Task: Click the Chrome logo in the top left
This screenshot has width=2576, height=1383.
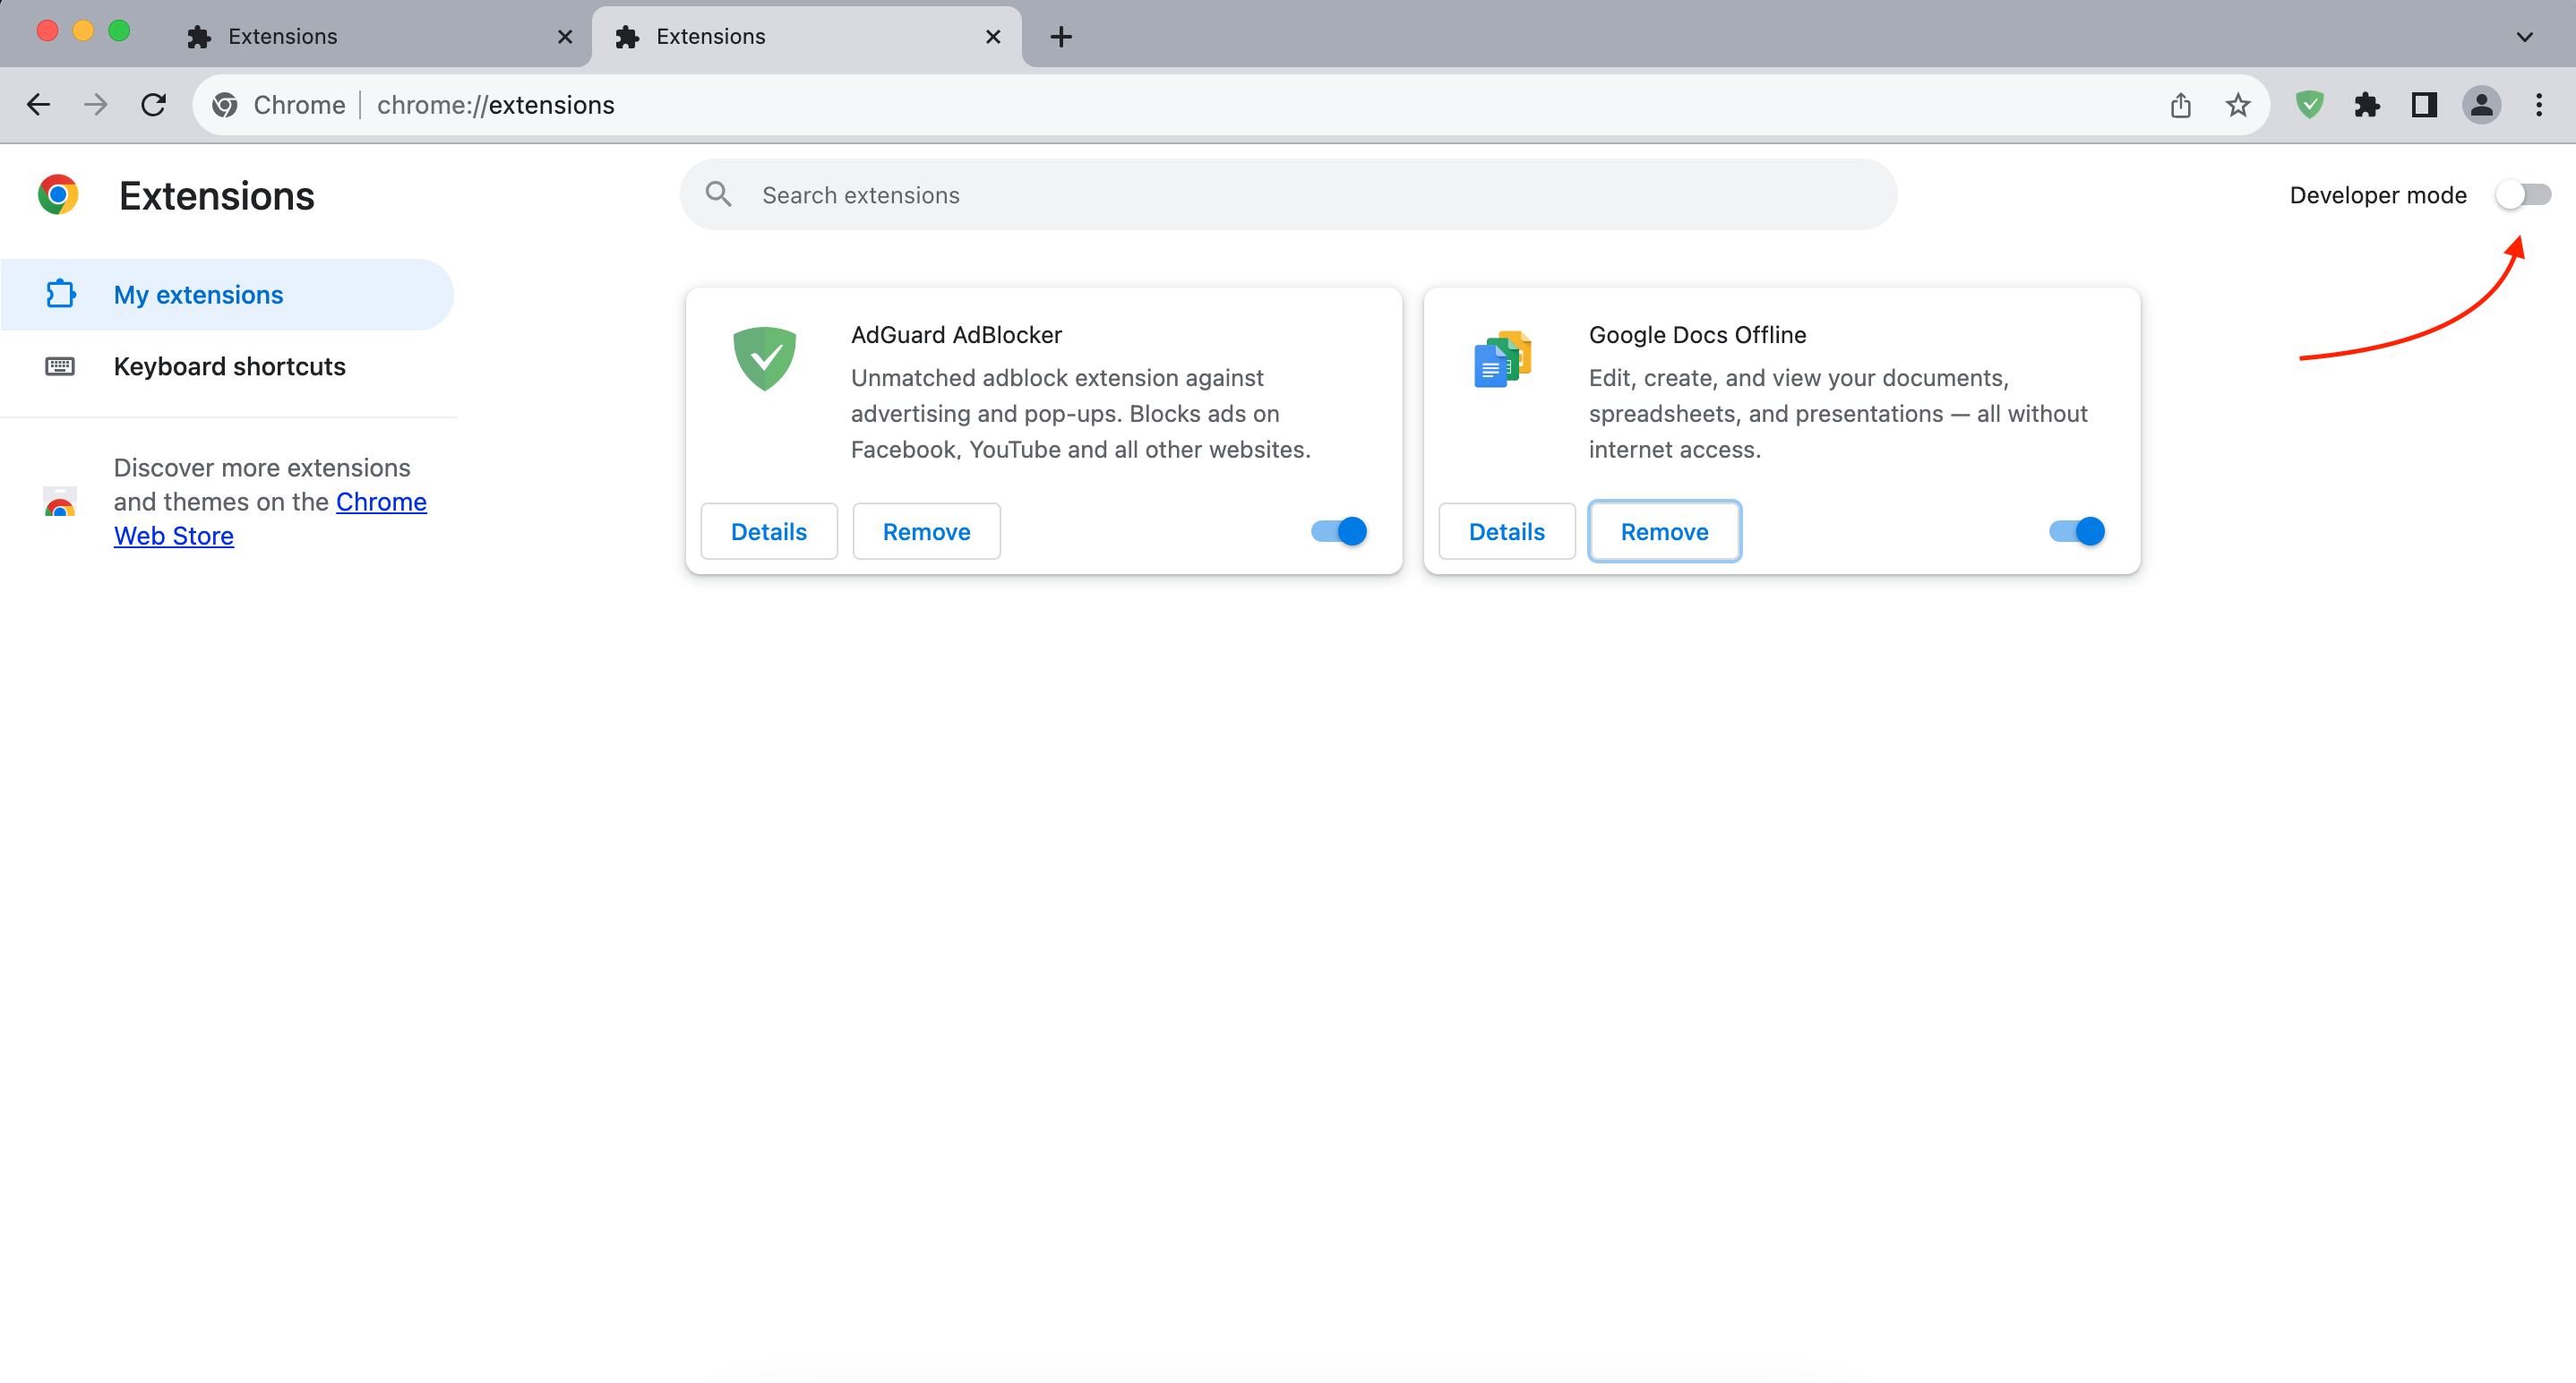Action: point(58,193)
